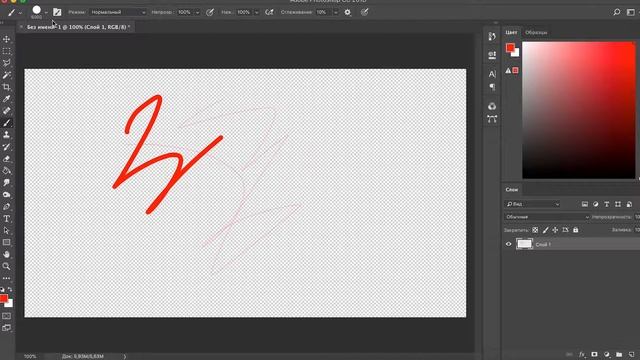The image size is (640, 360).
Task: Open smoothing options gear icon
Action: pyautogui.click(x=348, y=12)
